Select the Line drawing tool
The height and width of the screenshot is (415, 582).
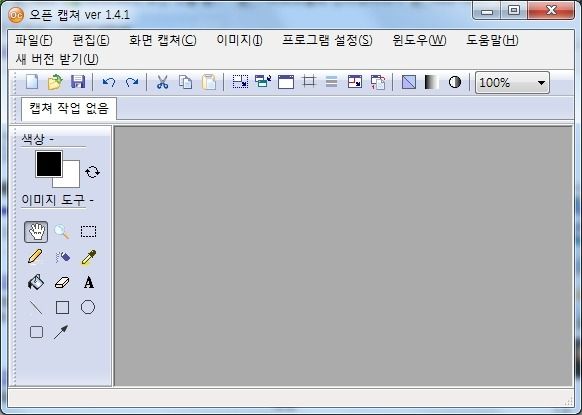(36, 307)
